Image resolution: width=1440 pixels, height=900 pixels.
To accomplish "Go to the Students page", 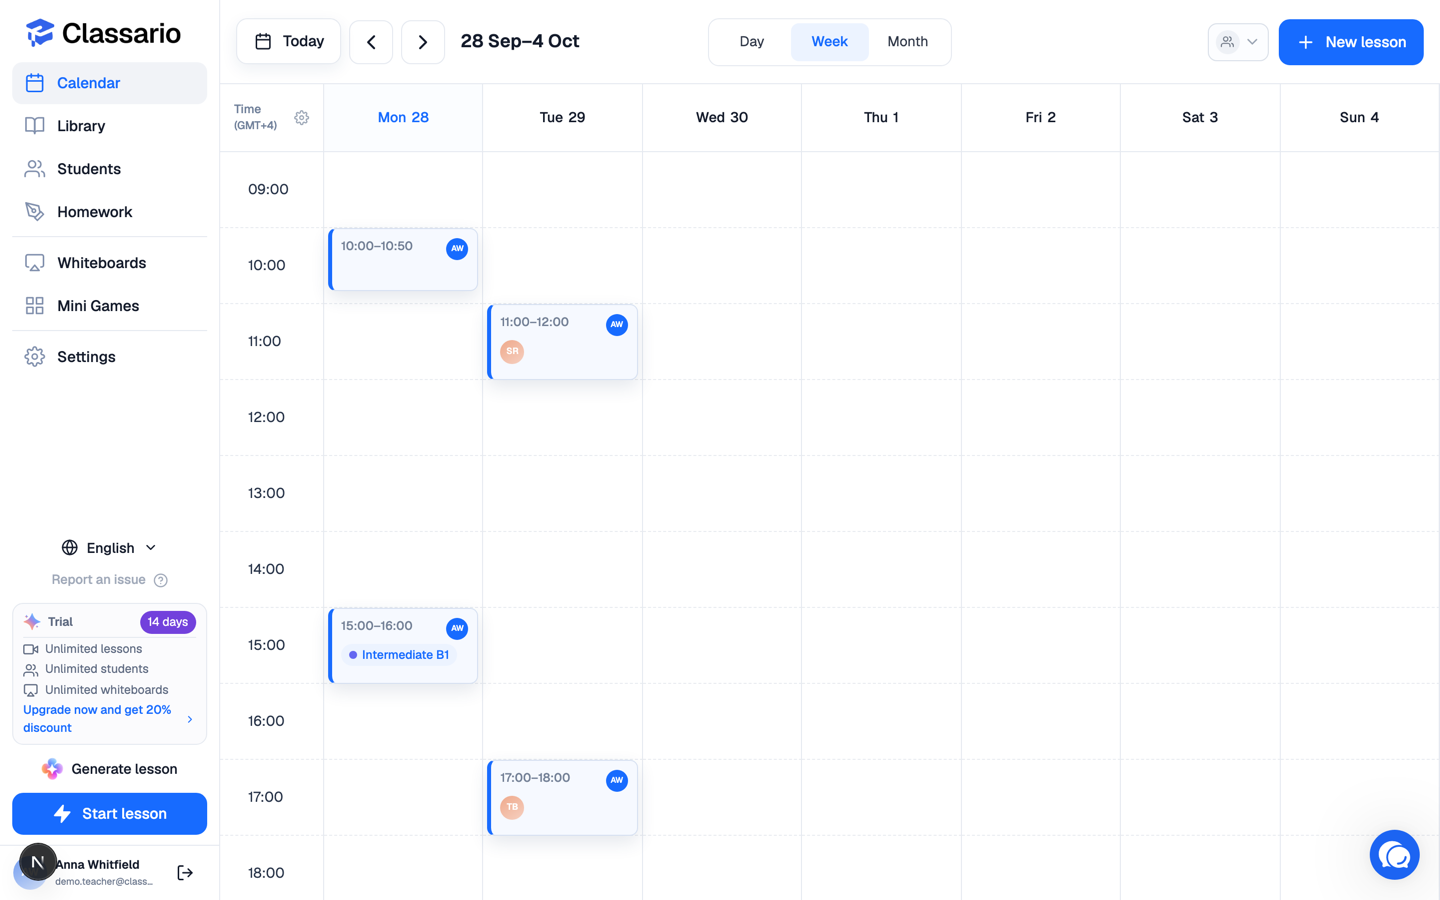I will [x=109, y=169].
